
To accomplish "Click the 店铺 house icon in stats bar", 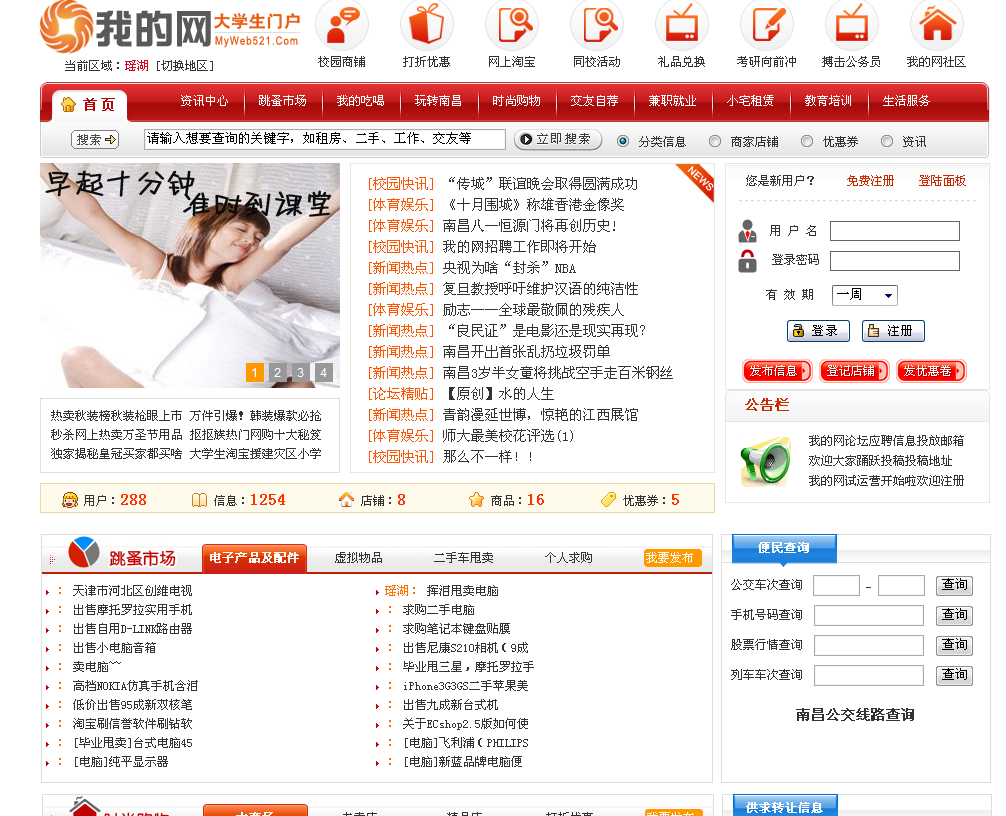I will point(346,500).
